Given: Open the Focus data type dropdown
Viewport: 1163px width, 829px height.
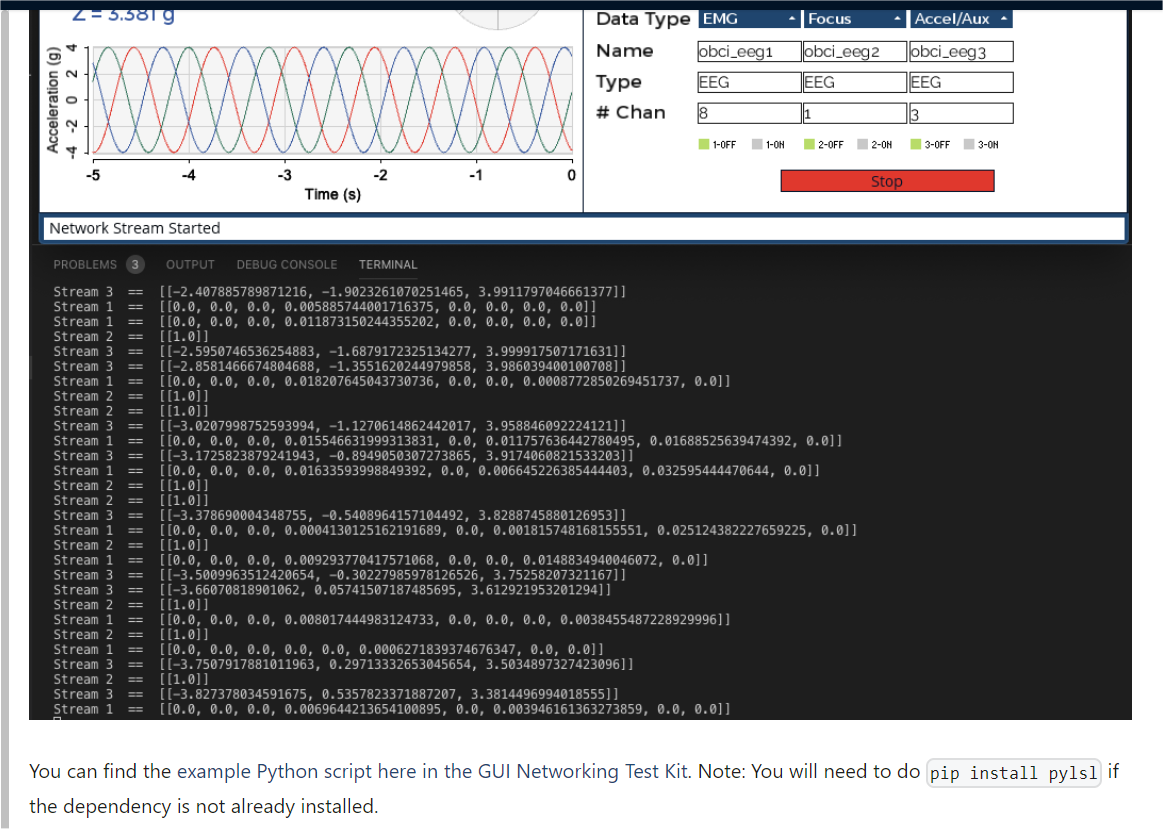Looking at the screenshot, I should [853, 18].
